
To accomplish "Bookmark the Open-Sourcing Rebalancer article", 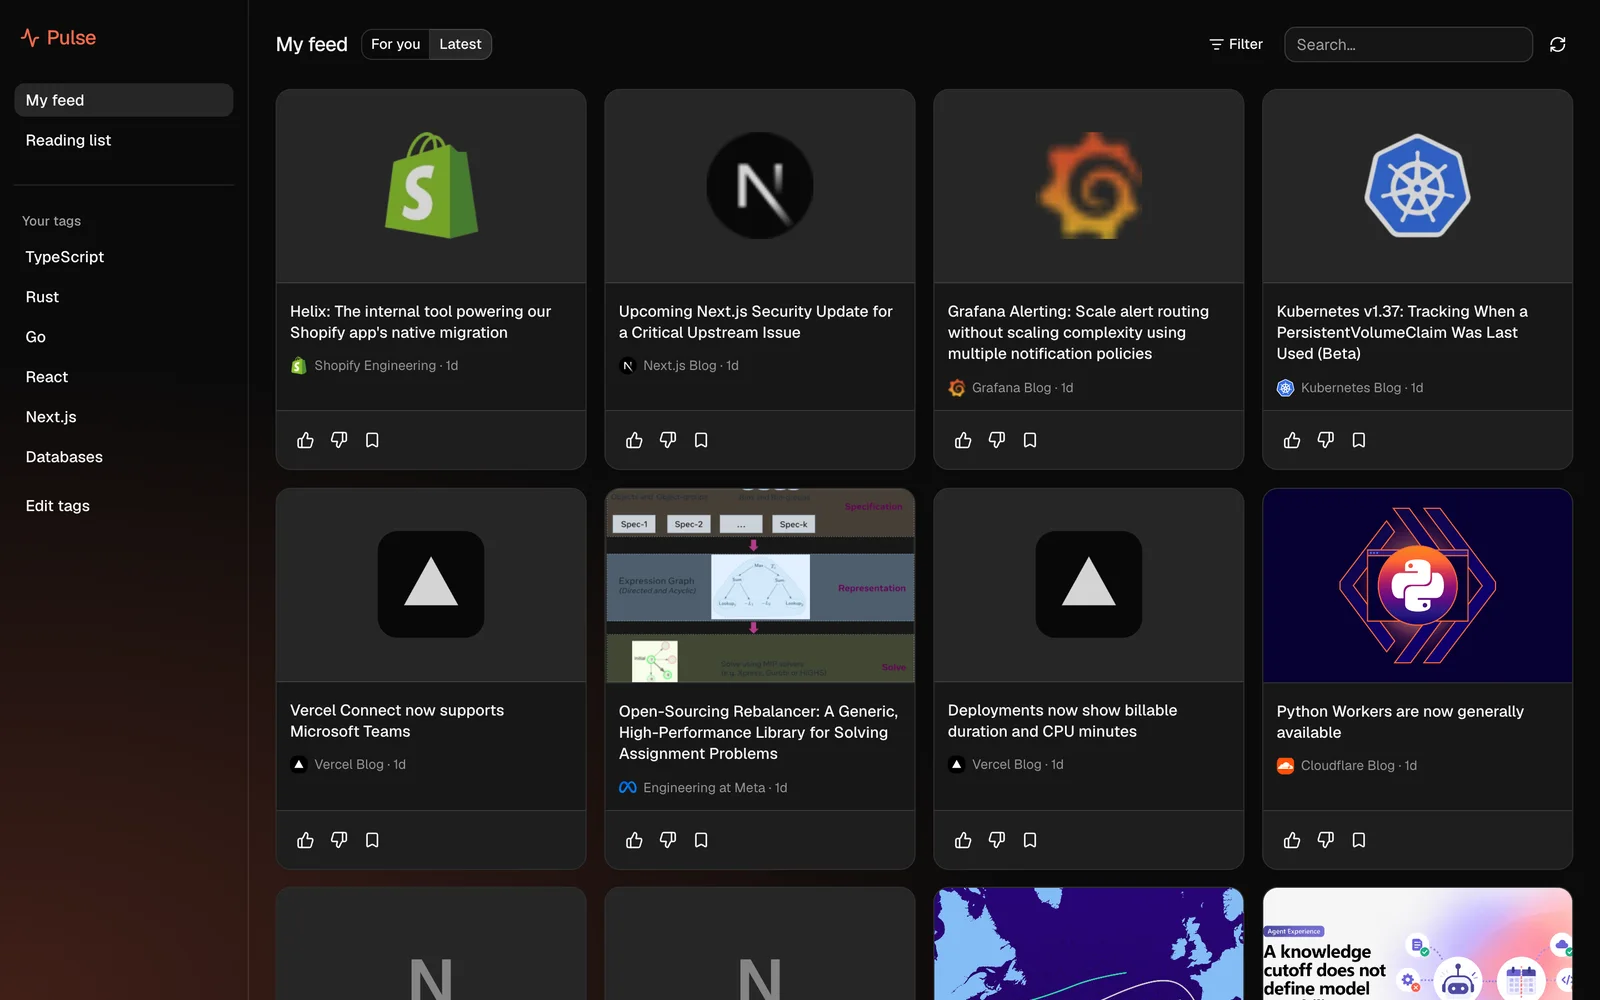I will point(701,840).
